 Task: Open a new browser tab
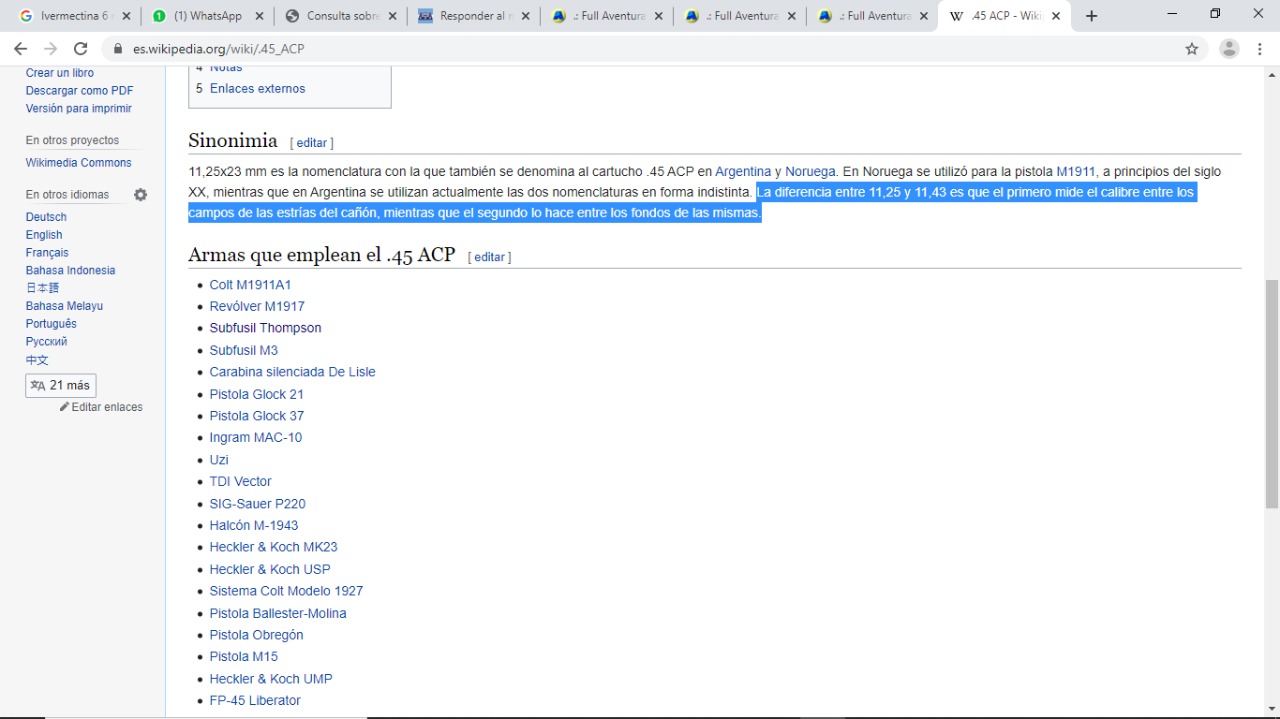(1091, 16)
